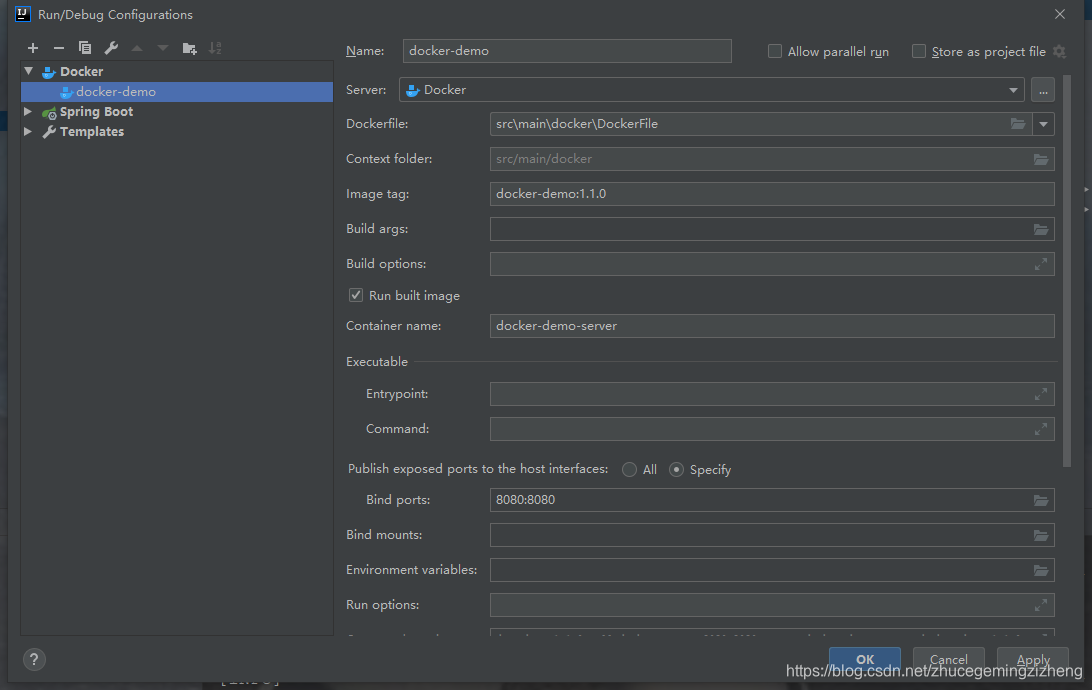Click the OK button
Screen dimensions: 1092x690
pos(865,659)
